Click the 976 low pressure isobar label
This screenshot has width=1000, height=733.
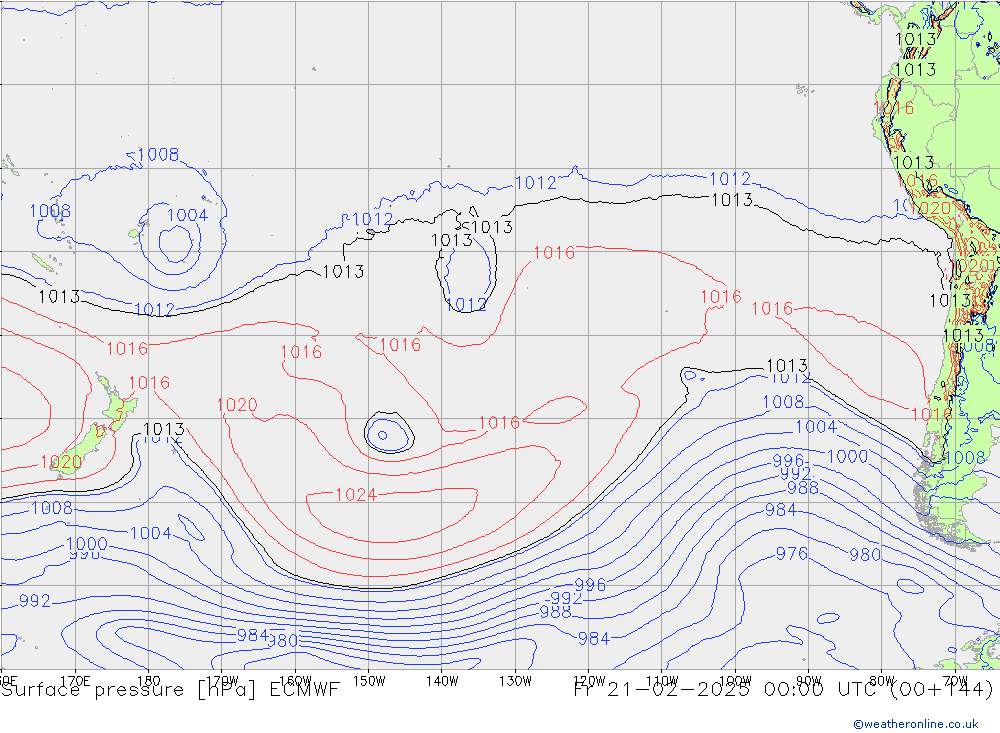pos(791,554)
